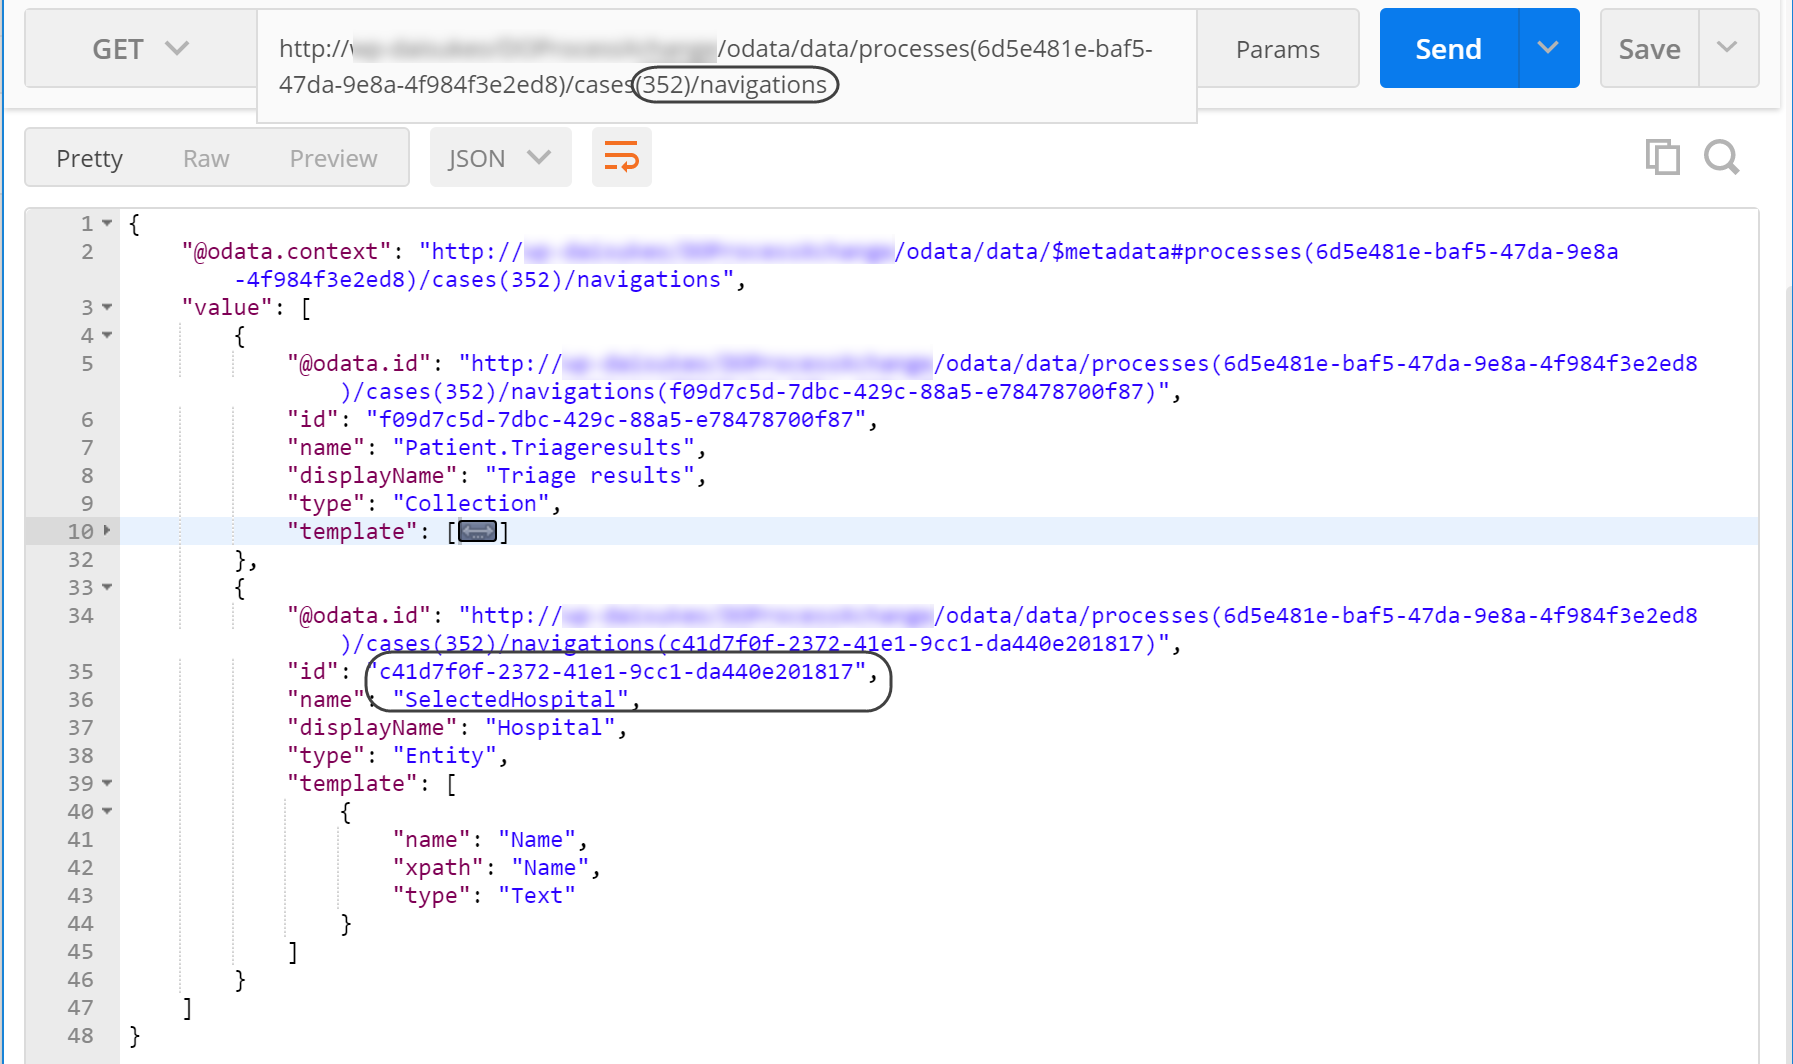Collapse template array at line 39
Viewport: 1793px width, 1064px height.
coord(107,784)
